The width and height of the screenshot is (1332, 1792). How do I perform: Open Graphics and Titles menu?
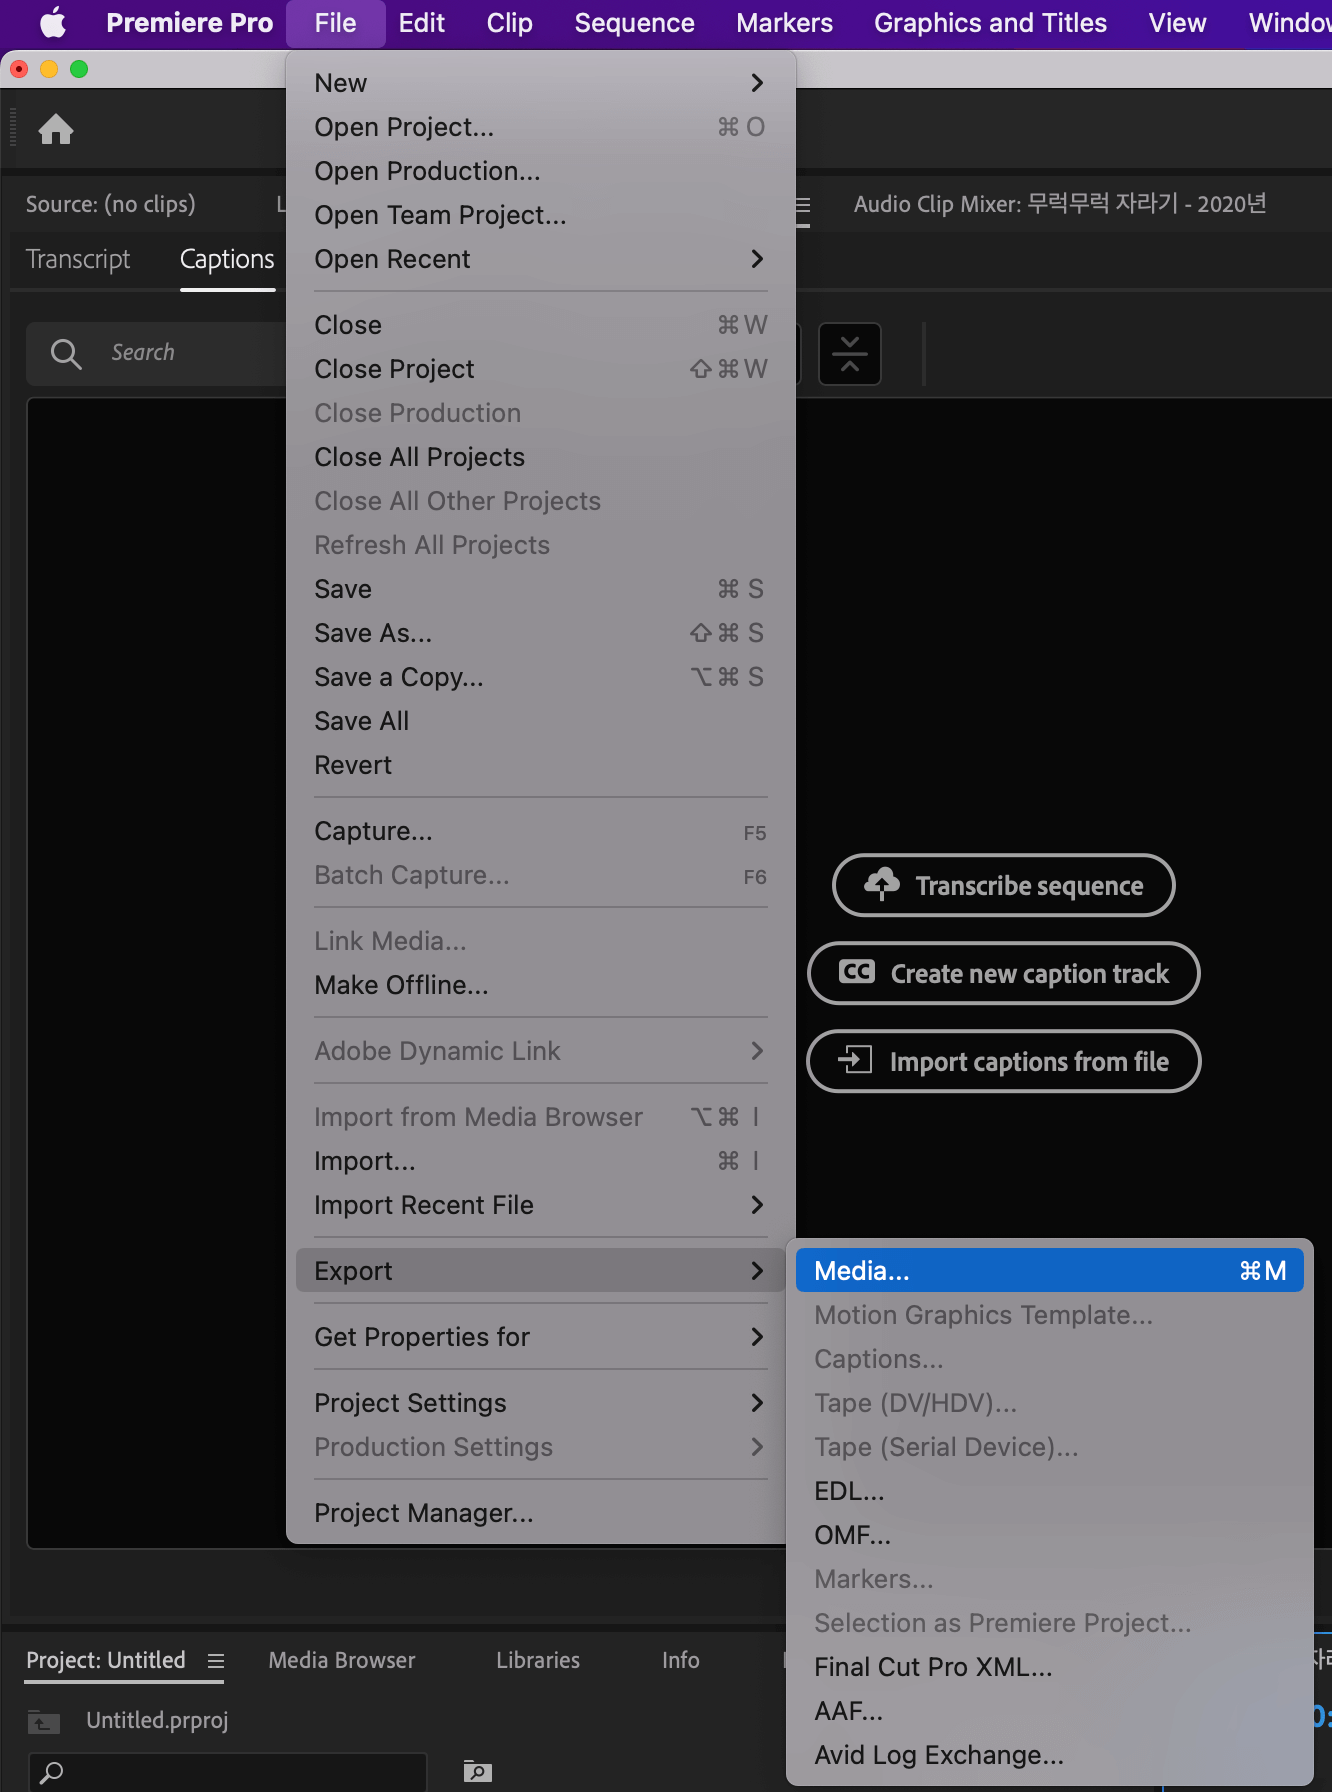[x=990, y=23]
